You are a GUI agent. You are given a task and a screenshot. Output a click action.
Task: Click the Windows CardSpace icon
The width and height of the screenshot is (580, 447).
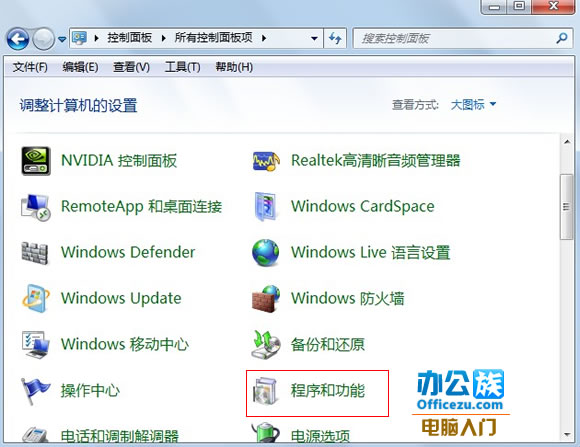point(266,207)
